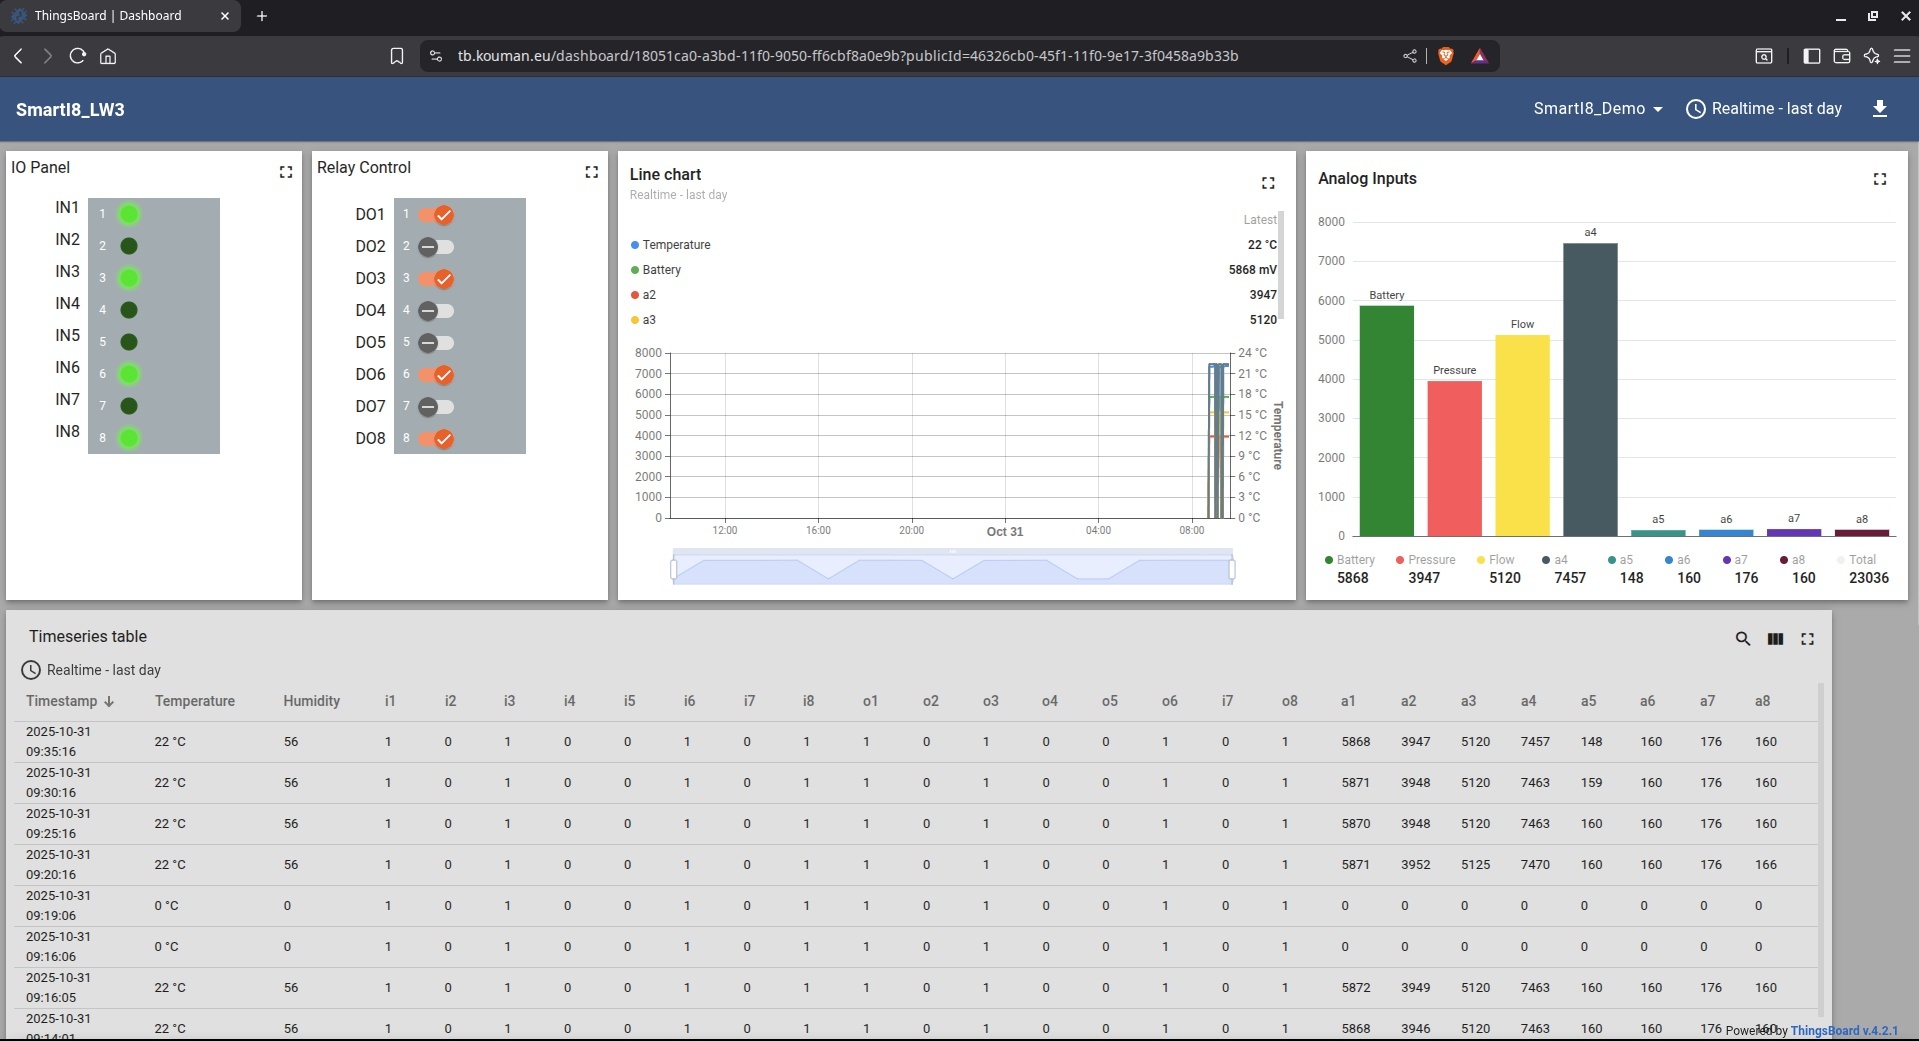This screenshot has height=1041, width=1919.
Task: Expand the Analog Inputs widget to fullscreen
Action: point(1878,178)
